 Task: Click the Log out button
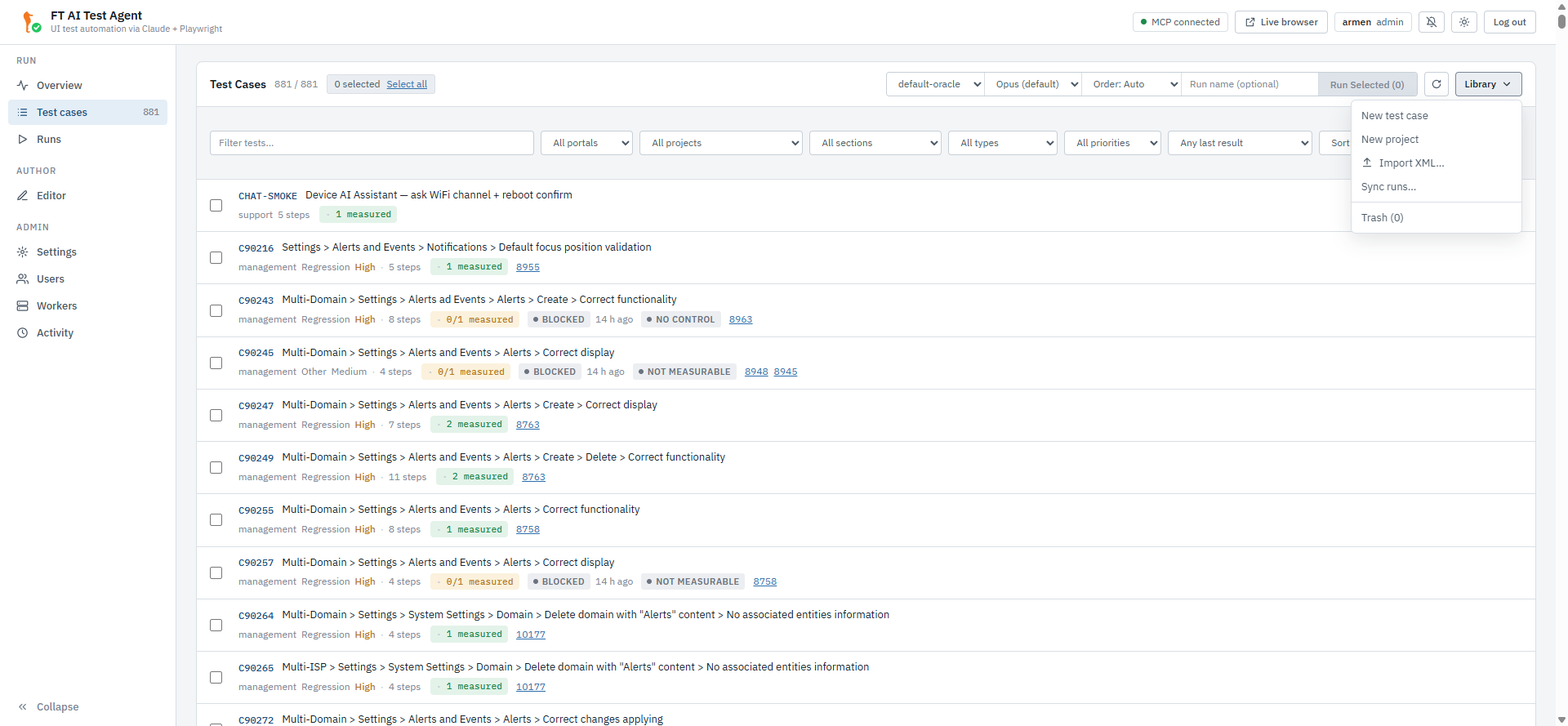[1510, 22]
